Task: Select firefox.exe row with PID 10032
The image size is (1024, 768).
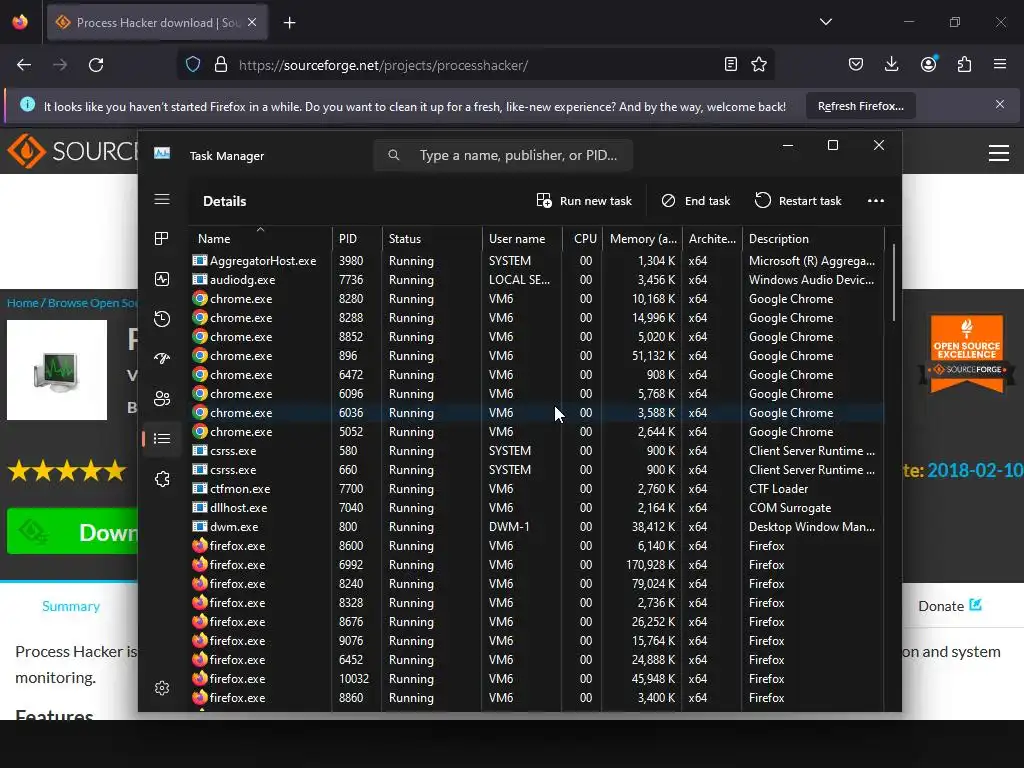Action: pyautogui.click(x=537, y=679)
